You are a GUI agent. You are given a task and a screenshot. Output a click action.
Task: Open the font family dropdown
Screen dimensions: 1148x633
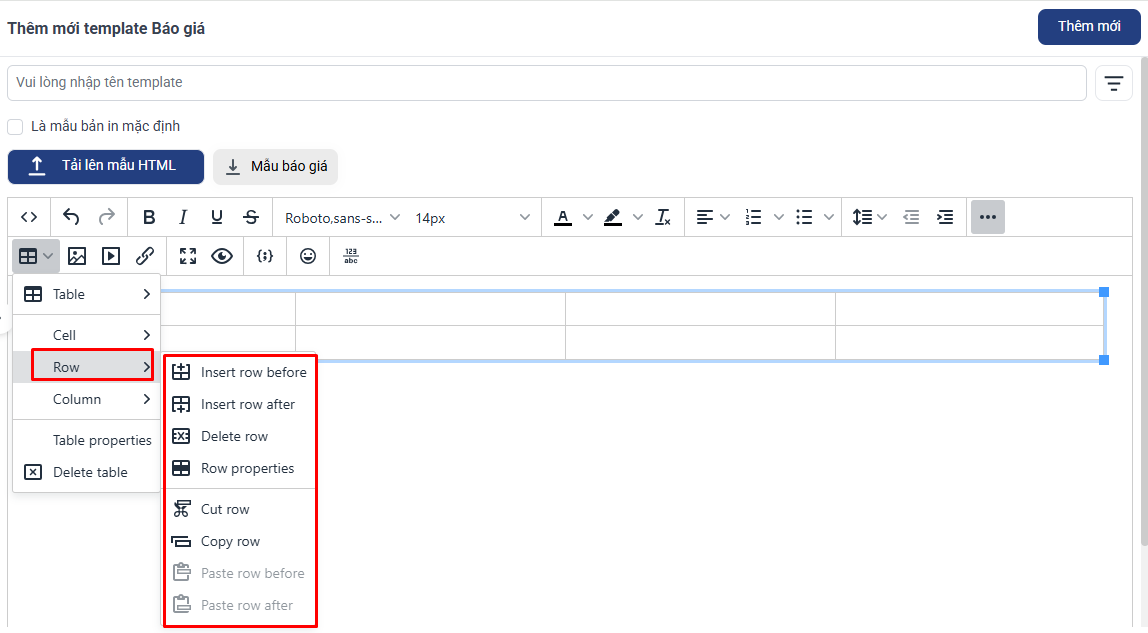pos(342,217)
